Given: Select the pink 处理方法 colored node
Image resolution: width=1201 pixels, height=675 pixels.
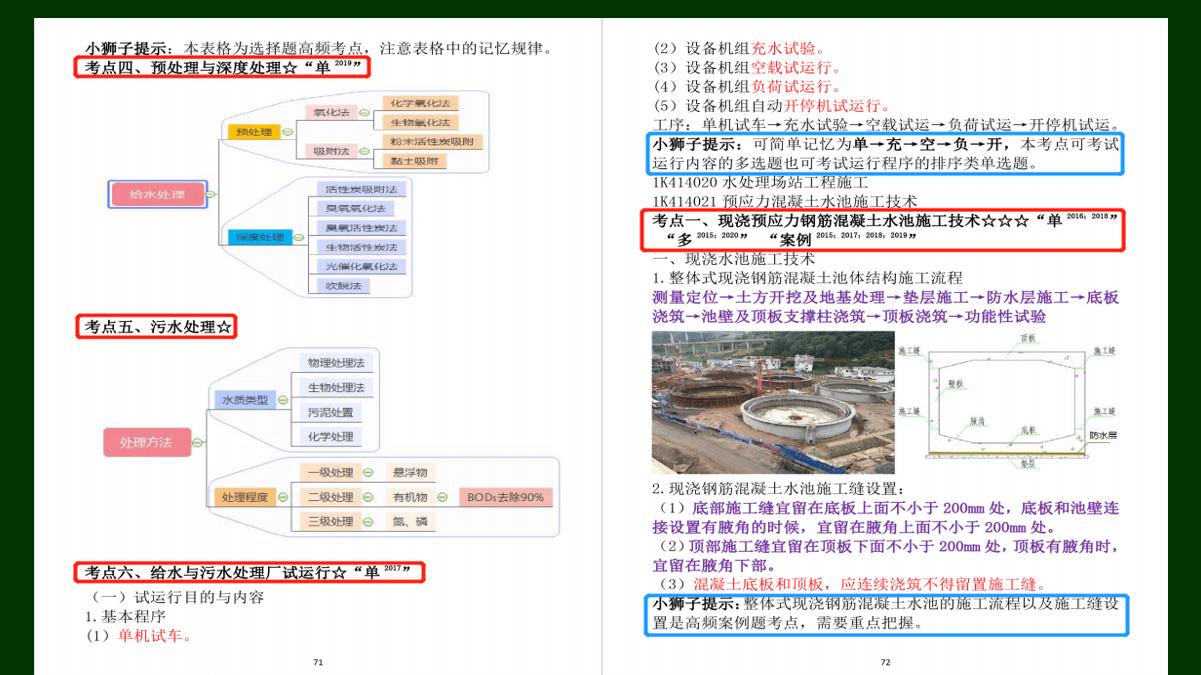Looking at the screenshot, I should coord(147,442).
